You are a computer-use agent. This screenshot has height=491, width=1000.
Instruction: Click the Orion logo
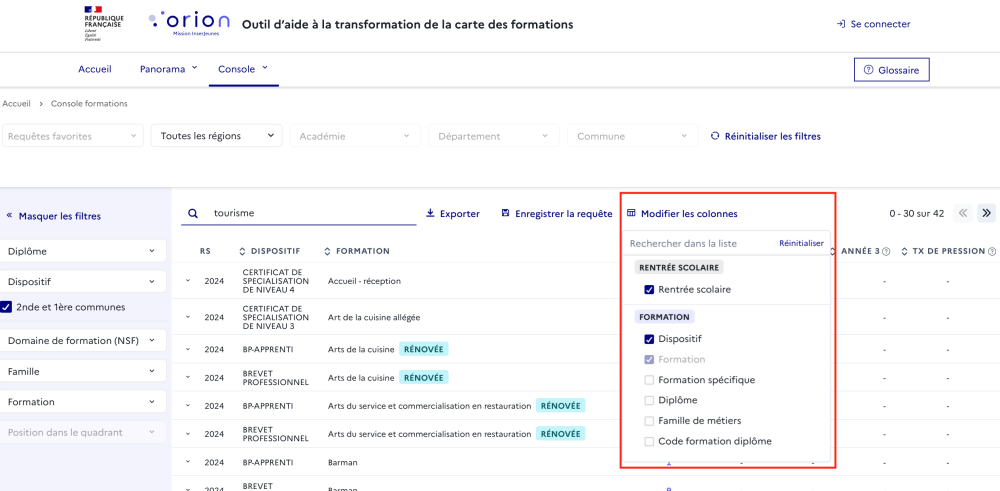pos(189,22)
